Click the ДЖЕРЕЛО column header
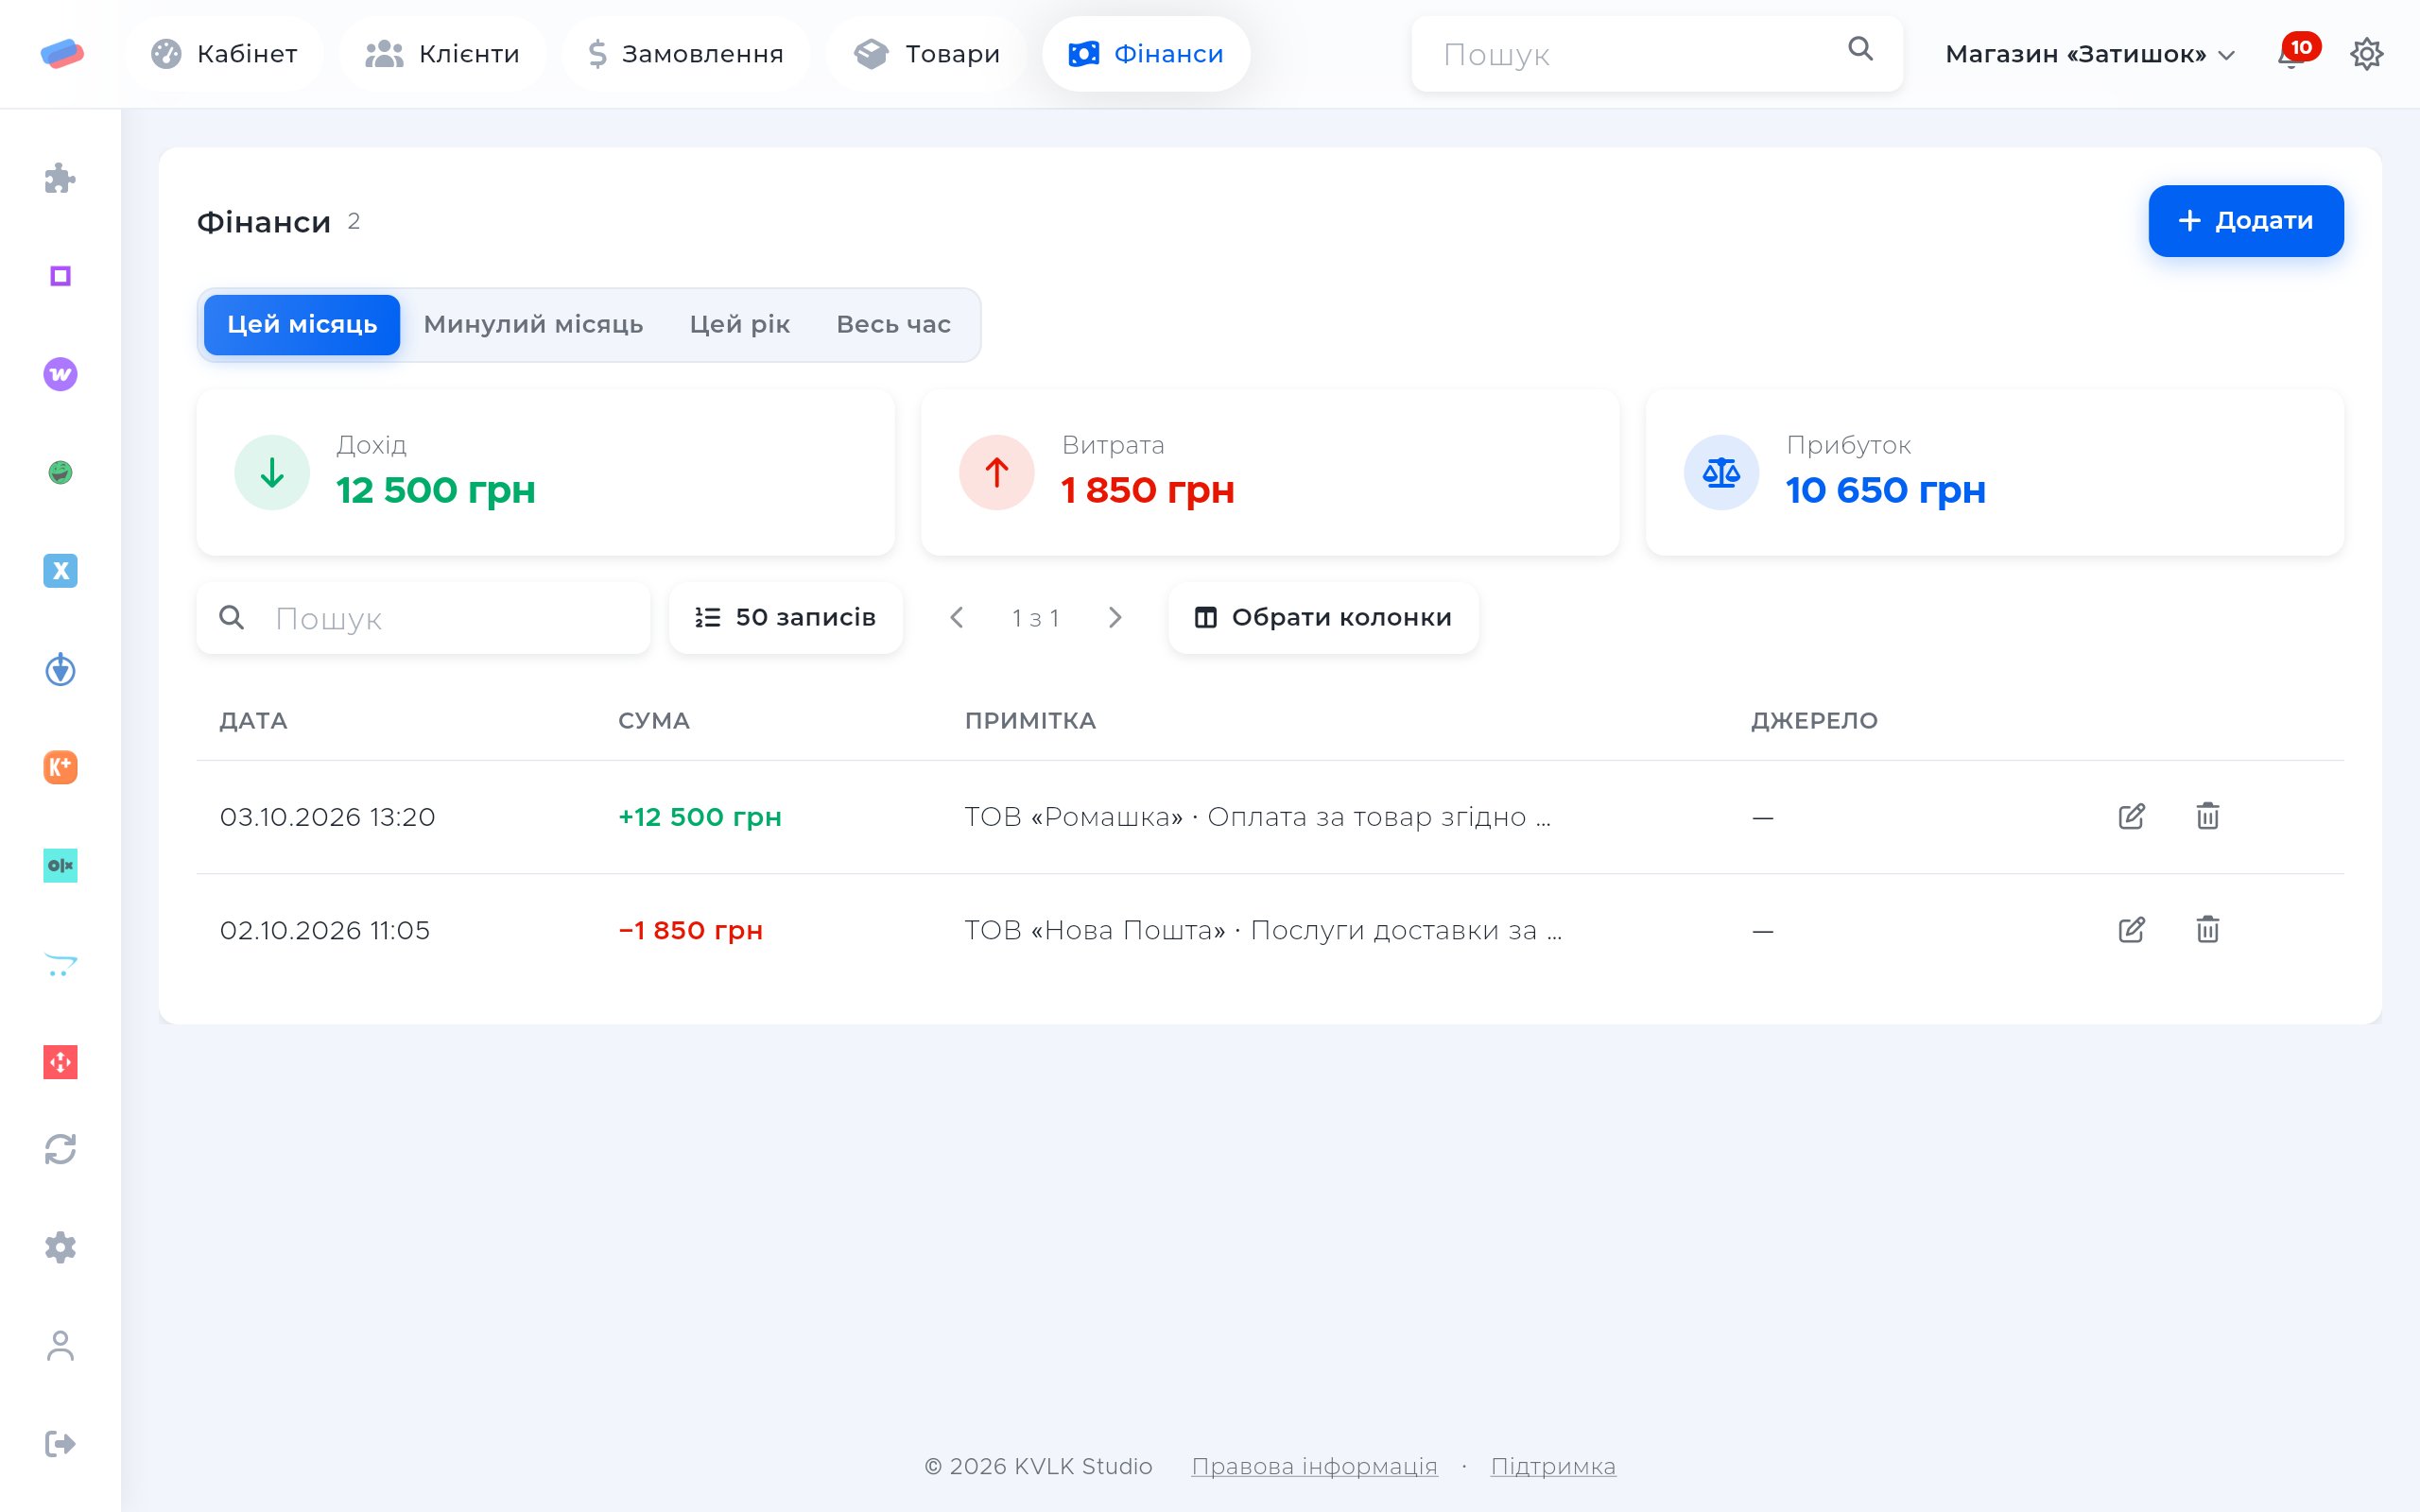This screenshot has width=2420, height=1512. click(1814, 720)
